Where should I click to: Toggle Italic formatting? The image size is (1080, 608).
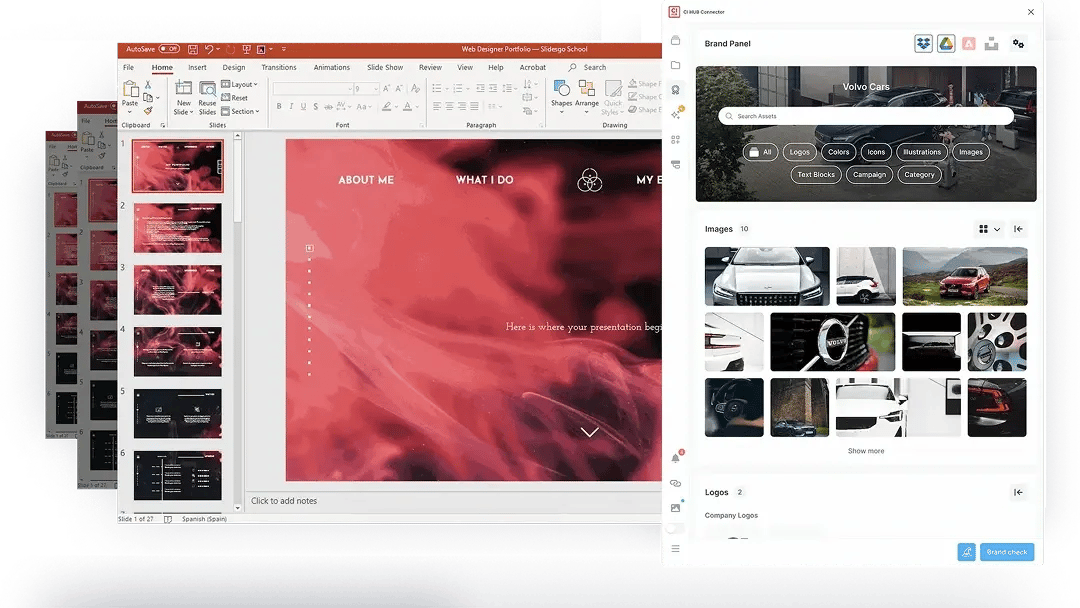click(291, 107)
